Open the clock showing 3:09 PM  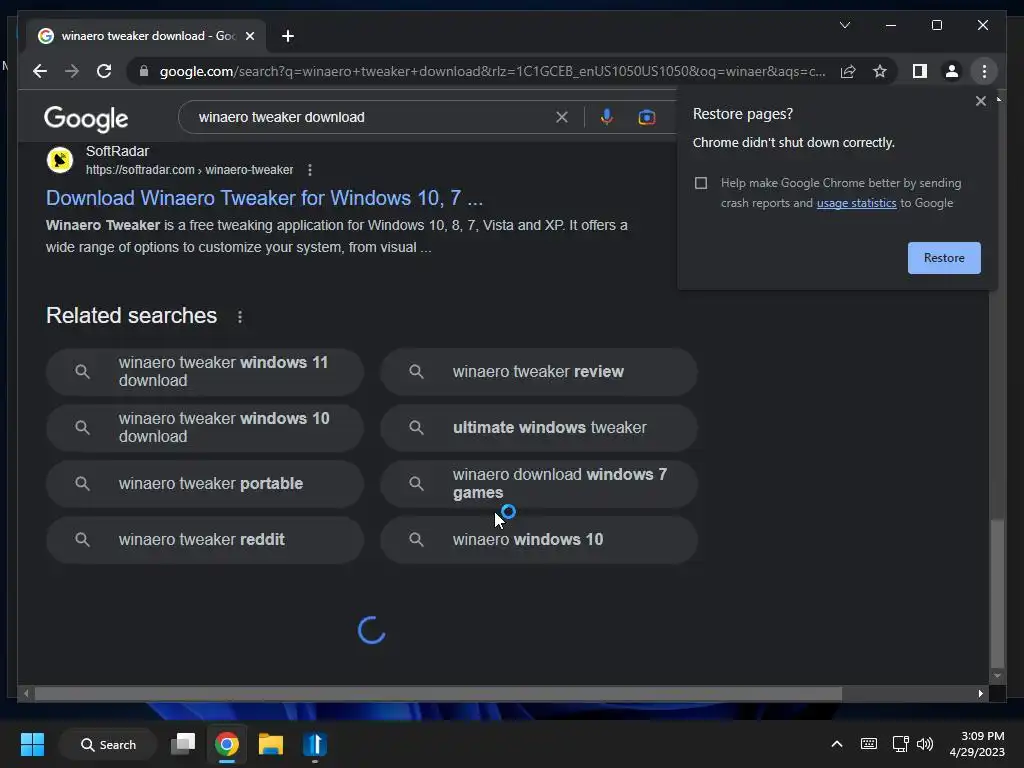pyautogui.click(x=977, y=744)
